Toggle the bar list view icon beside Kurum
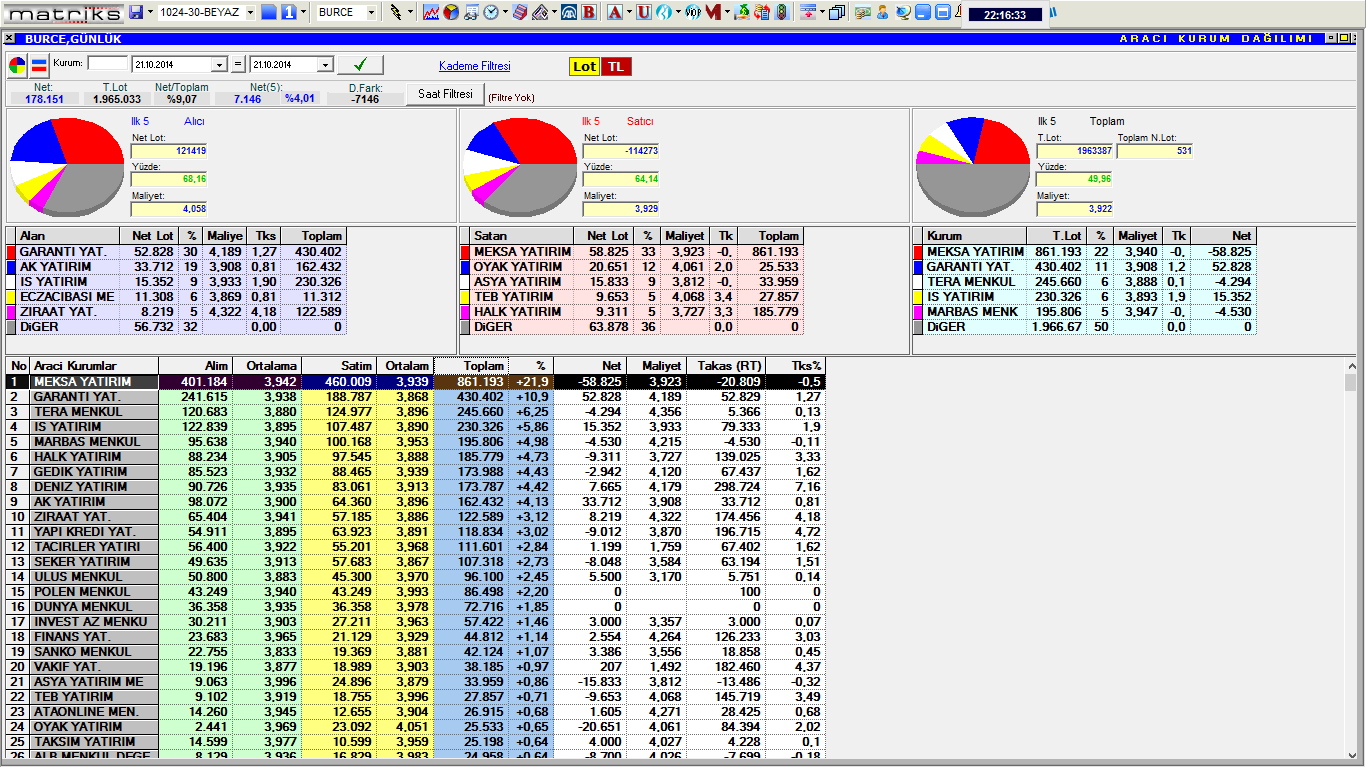Viewport: 1366px width, 768px height. click(x=39, y=66)
